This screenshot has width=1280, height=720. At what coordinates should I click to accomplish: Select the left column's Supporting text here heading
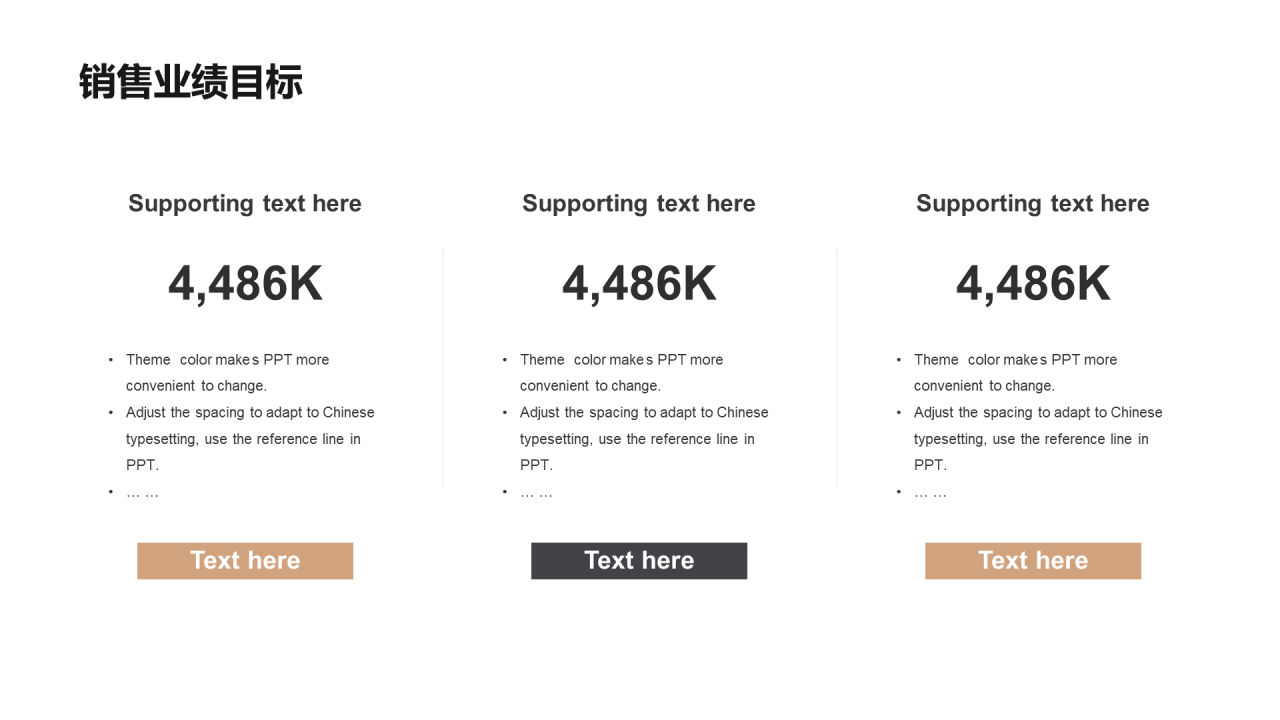pyautogui.click(x=245, y=204)
